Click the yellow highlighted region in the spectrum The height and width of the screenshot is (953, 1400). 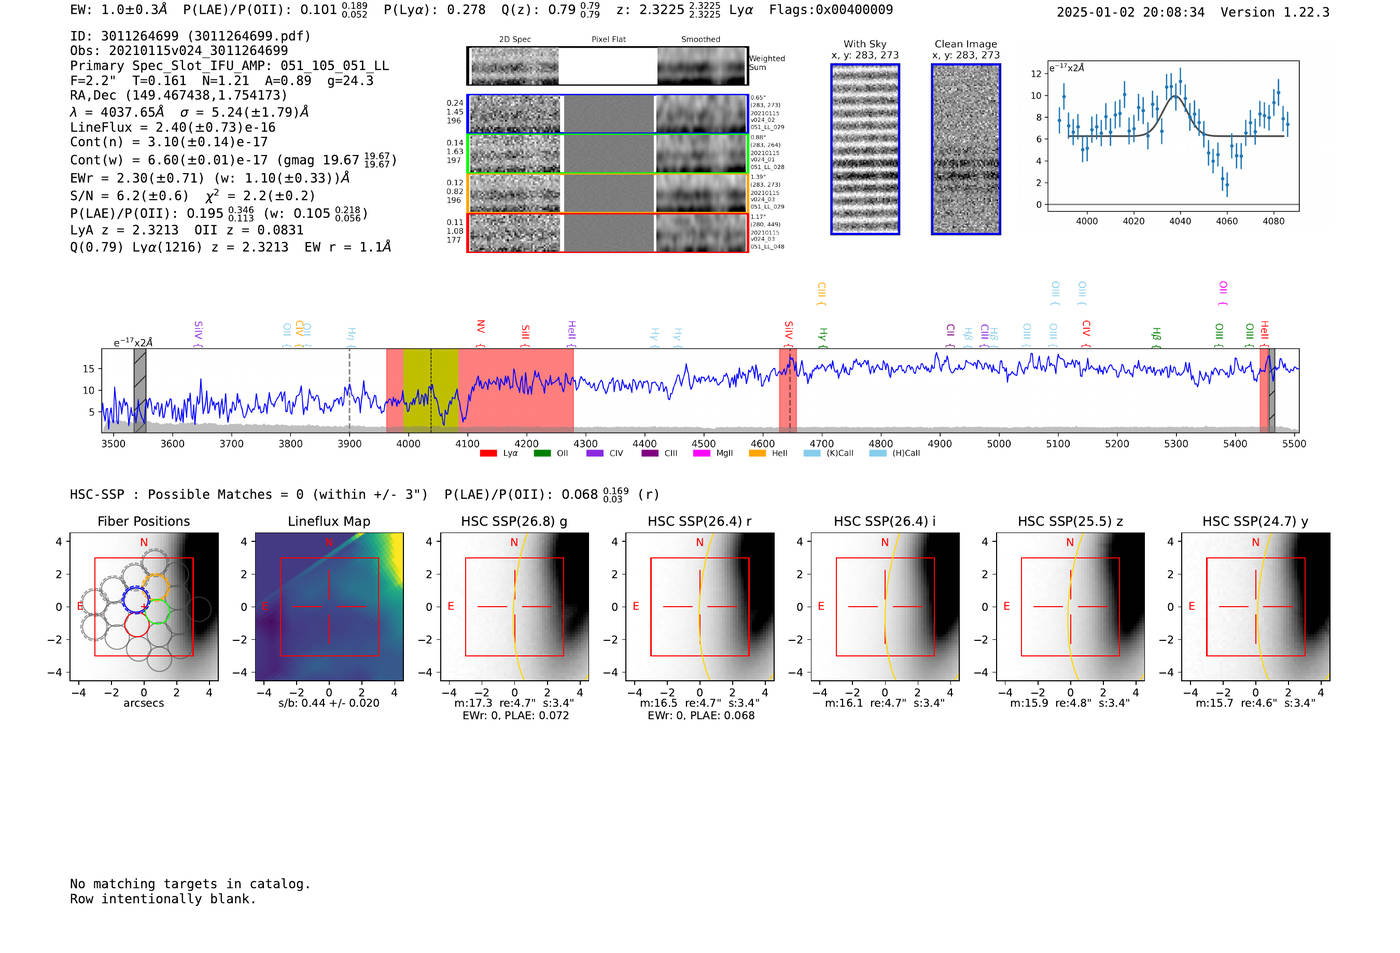pyautogui.click(x=431, y=390)
